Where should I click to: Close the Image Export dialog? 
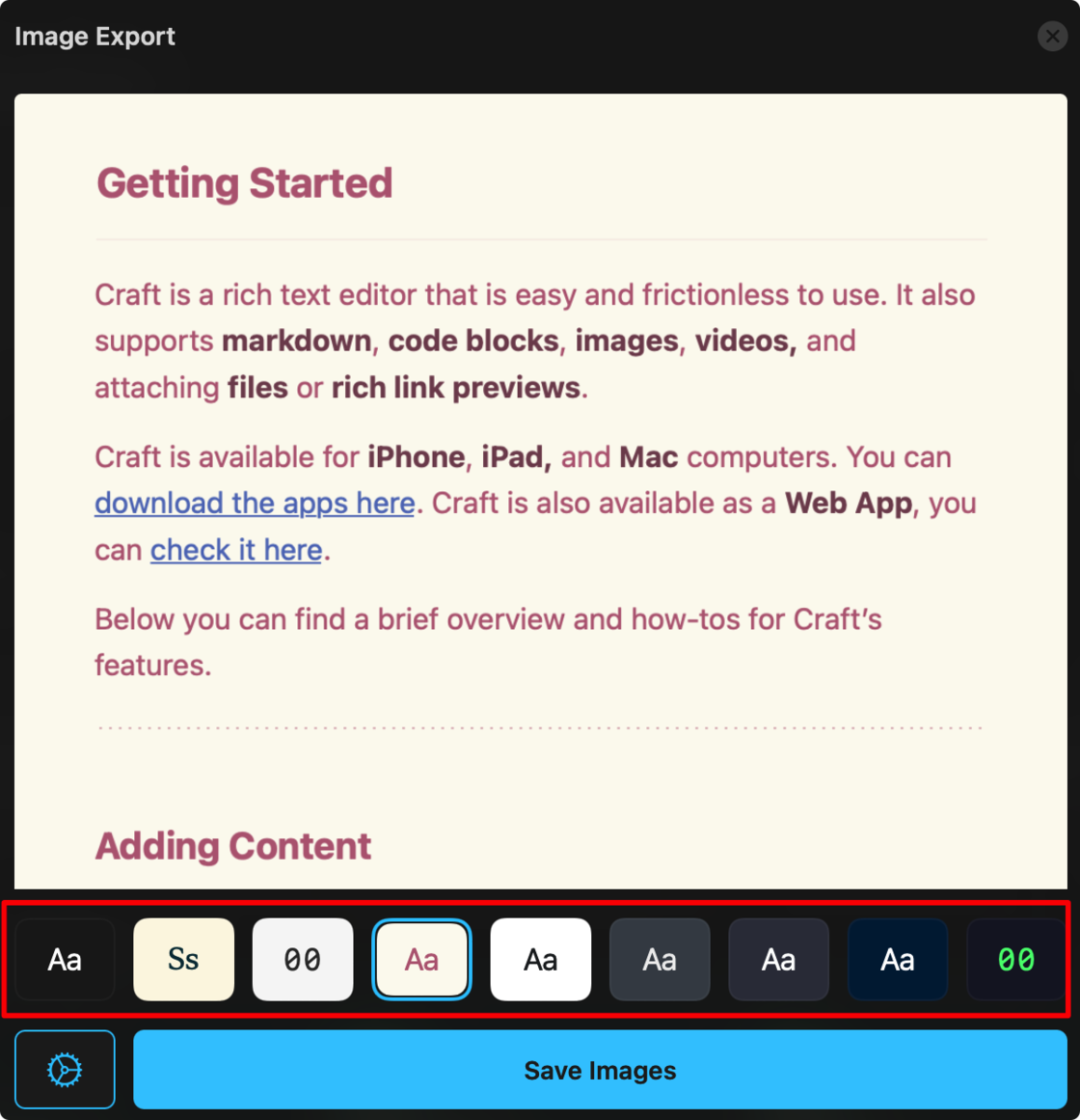click(x=1052, y=36)
